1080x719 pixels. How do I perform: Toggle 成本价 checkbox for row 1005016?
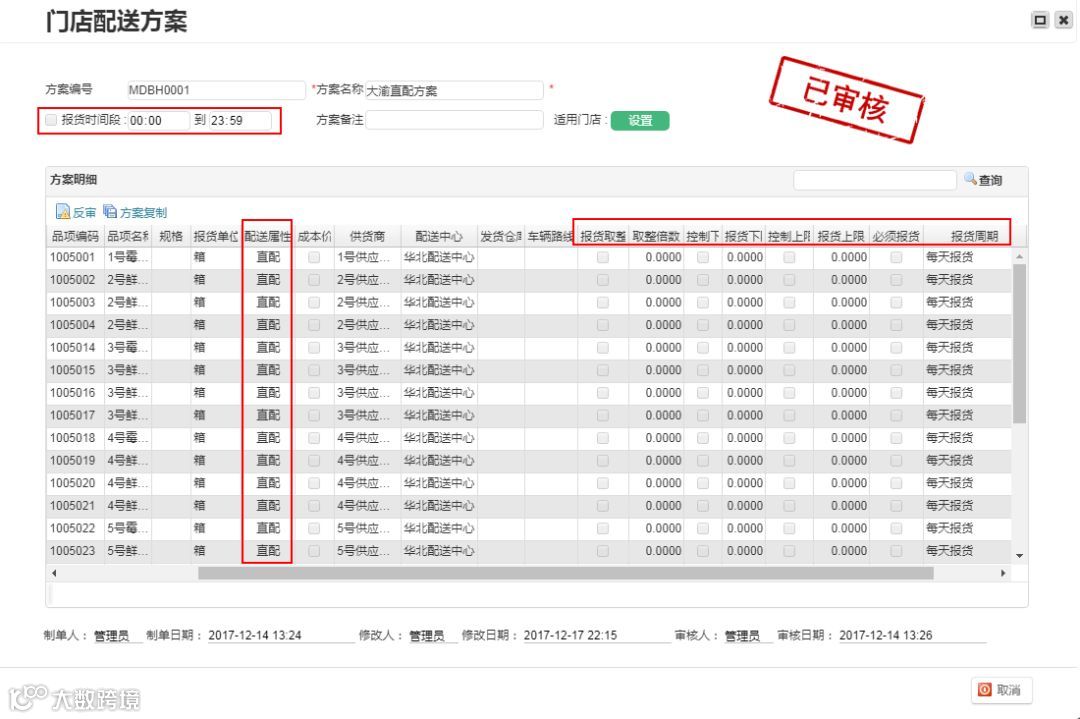pos(314,393)
